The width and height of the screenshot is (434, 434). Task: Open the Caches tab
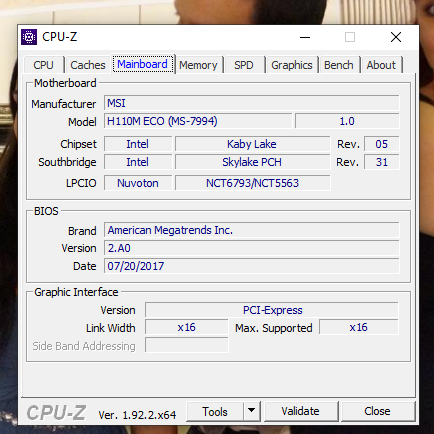pos(88,65)
